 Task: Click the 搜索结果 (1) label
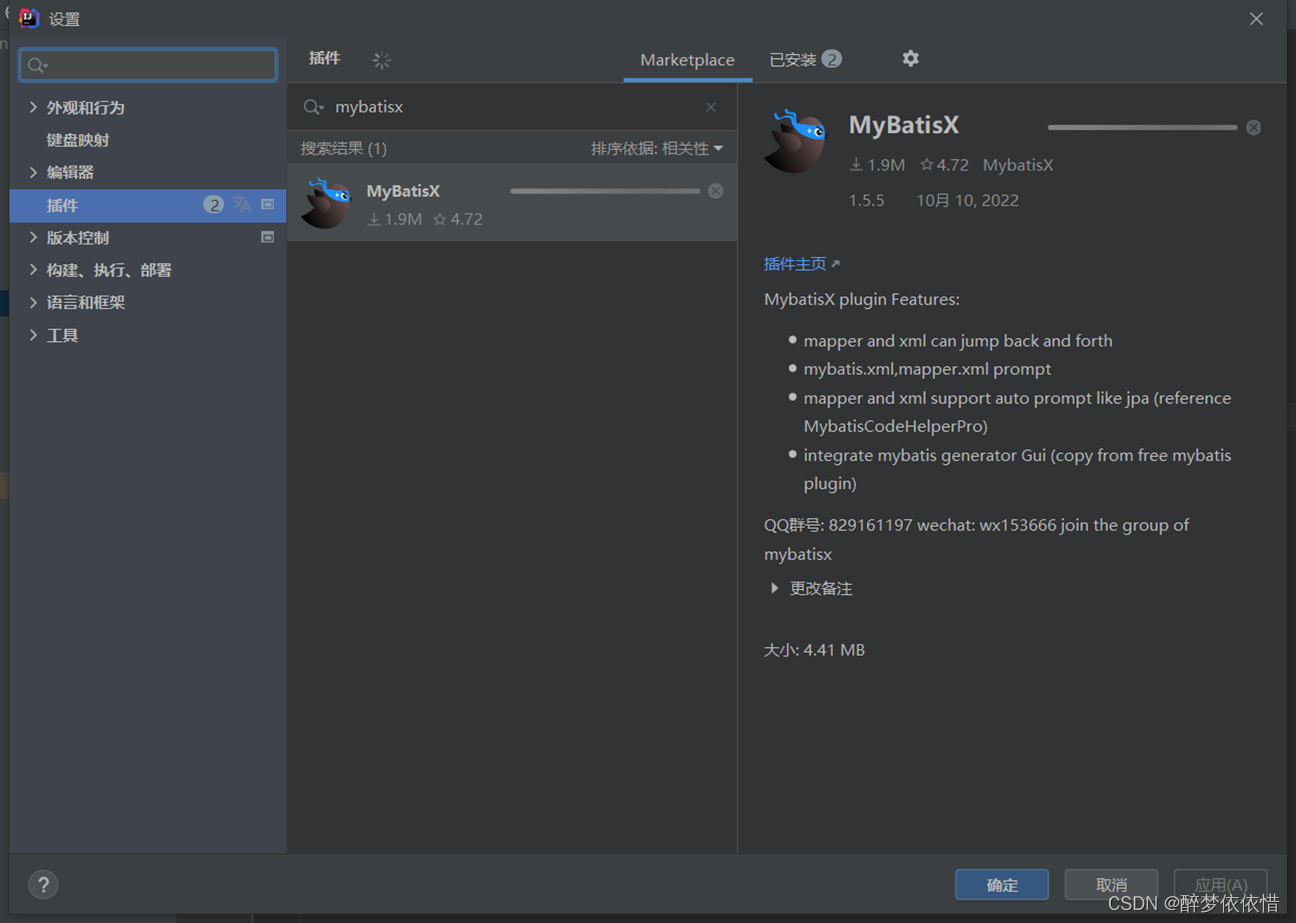coord(344,148)
